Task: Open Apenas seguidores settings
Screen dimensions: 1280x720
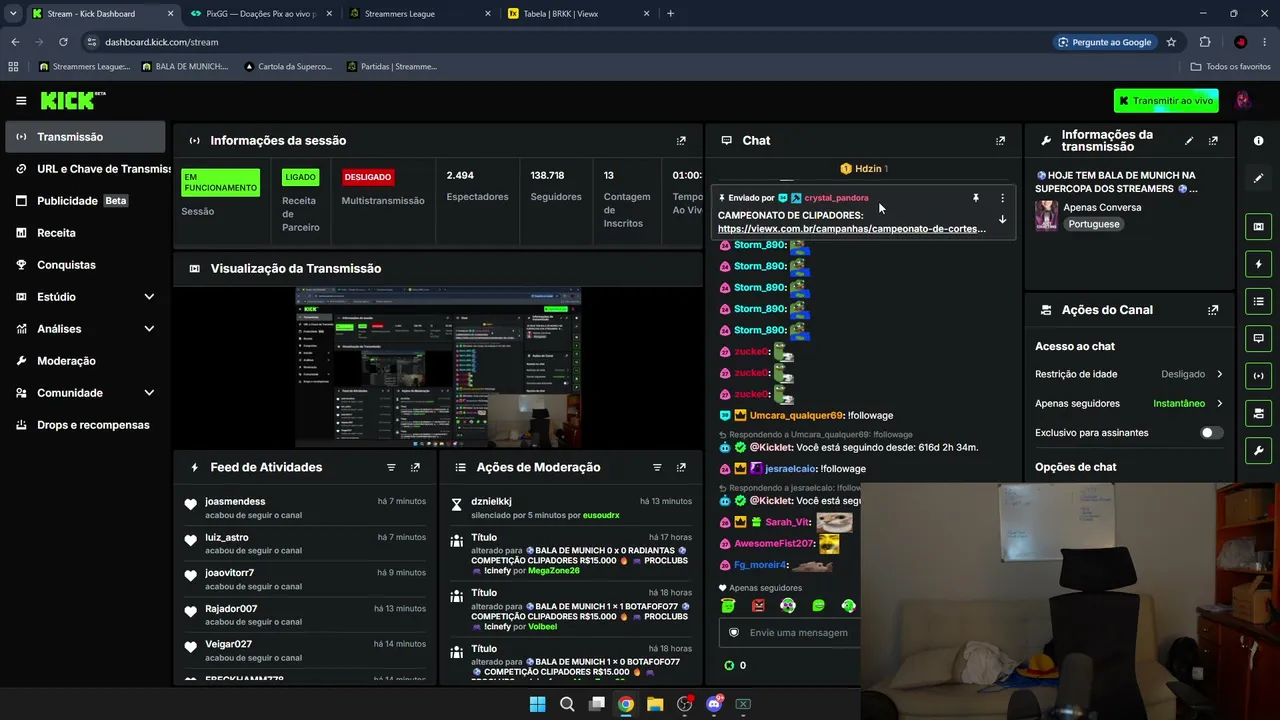Action: (1129, 403)
